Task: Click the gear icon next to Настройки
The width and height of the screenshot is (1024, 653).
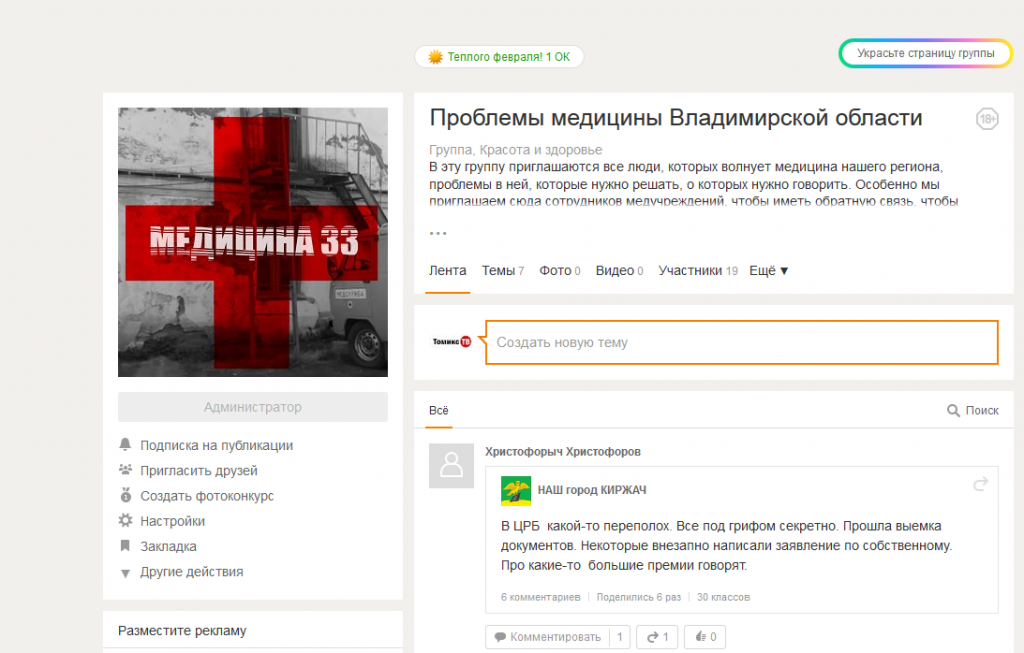Action: click(x=125, y=520)
